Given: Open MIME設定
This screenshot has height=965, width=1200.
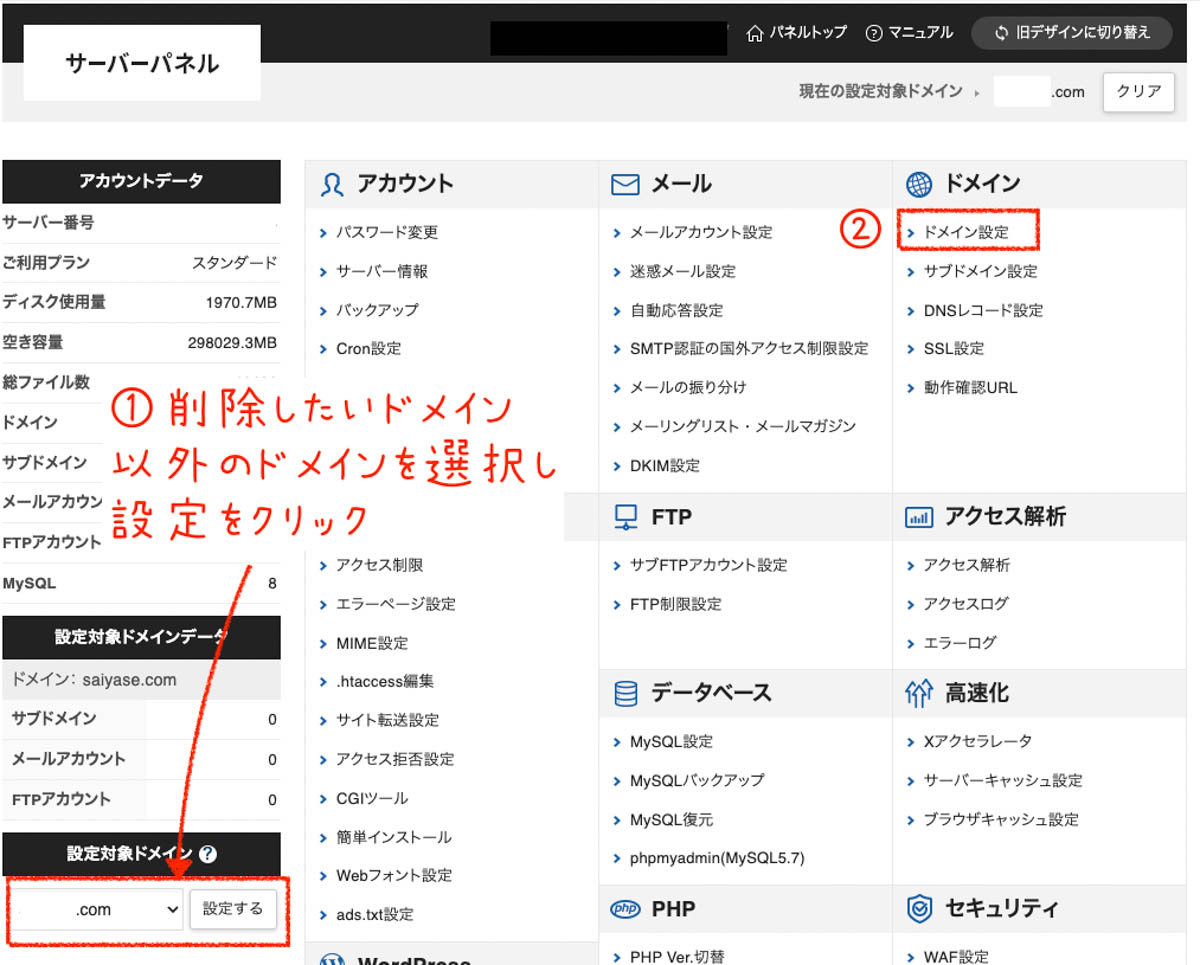Looking at the screenshot, I should tap(372, 643).
